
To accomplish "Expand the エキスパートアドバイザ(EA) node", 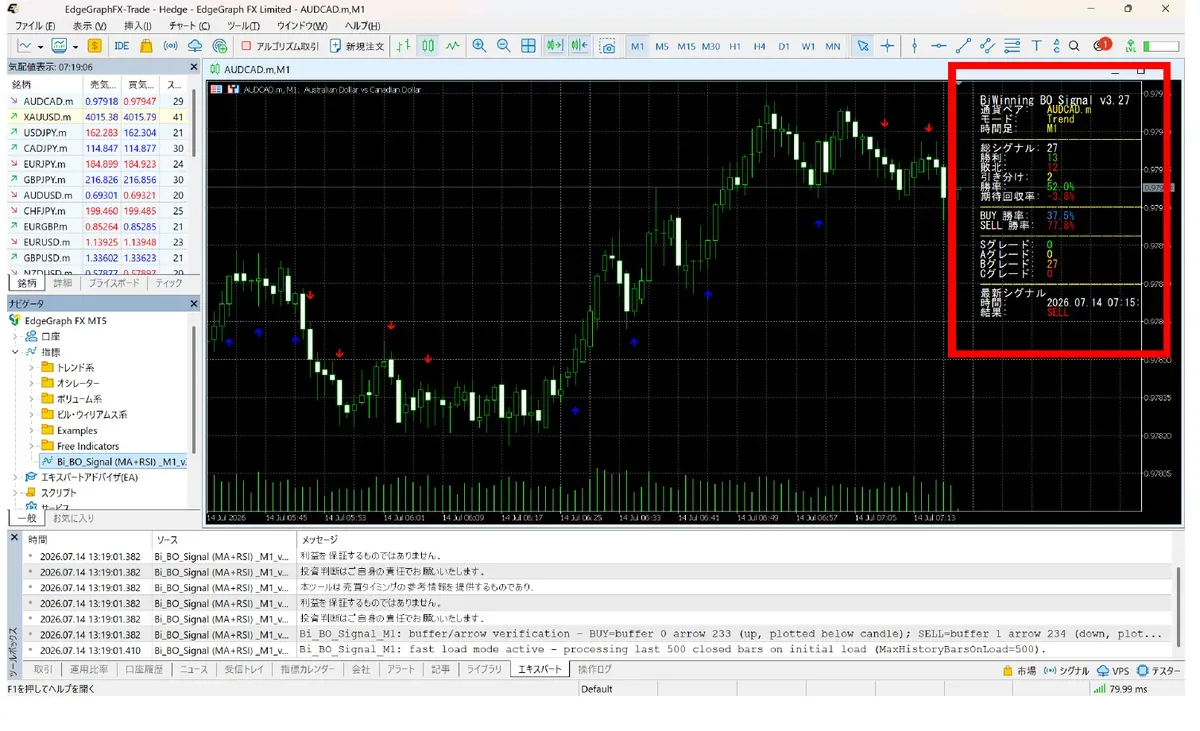I will pyautogui.click(x=16, y=477).
